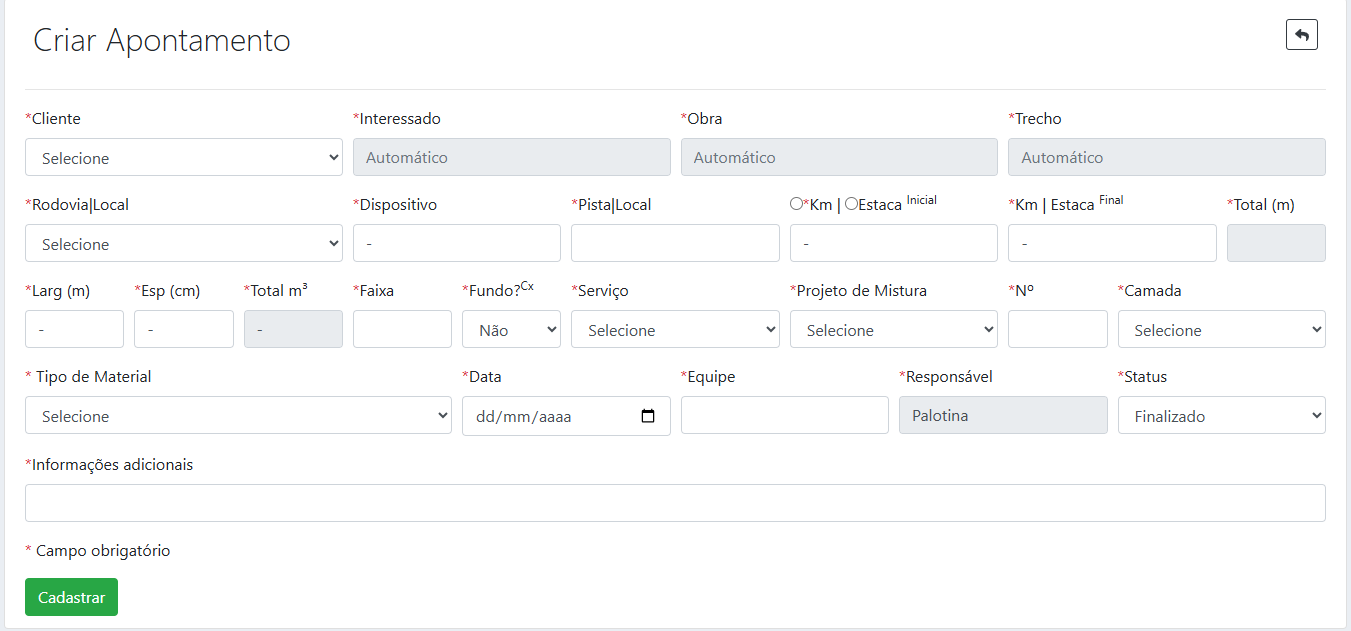
Task: Click the Faixa input field
Action: [x=402, y=329]
